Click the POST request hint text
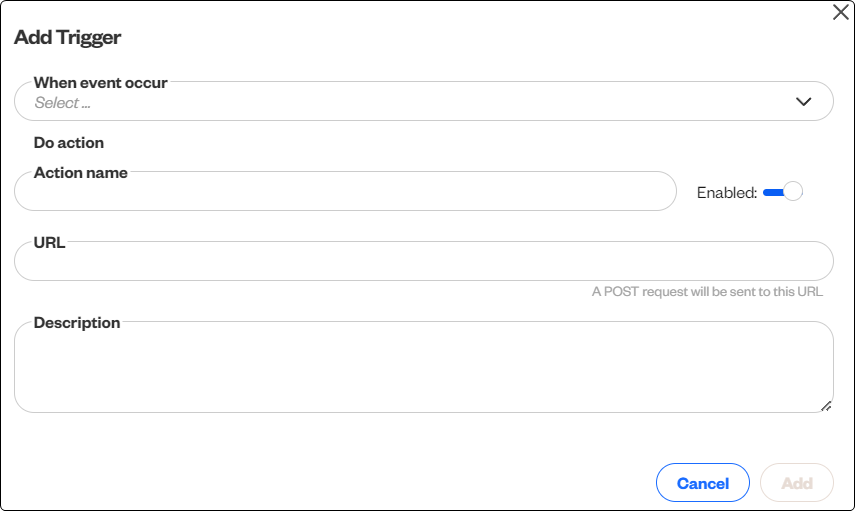The image size is (855, 511). tap(707, 292)
